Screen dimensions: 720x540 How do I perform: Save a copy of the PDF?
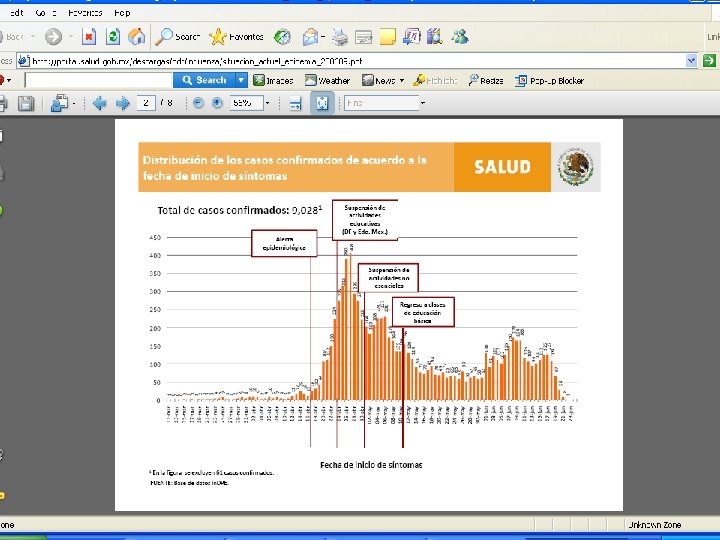coord(26,103)
